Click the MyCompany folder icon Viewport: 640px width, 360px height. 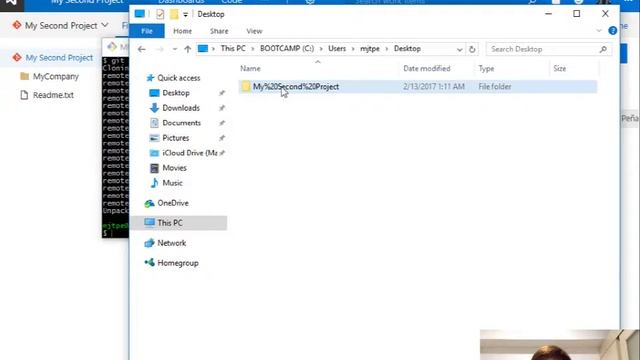click(24, 76)
